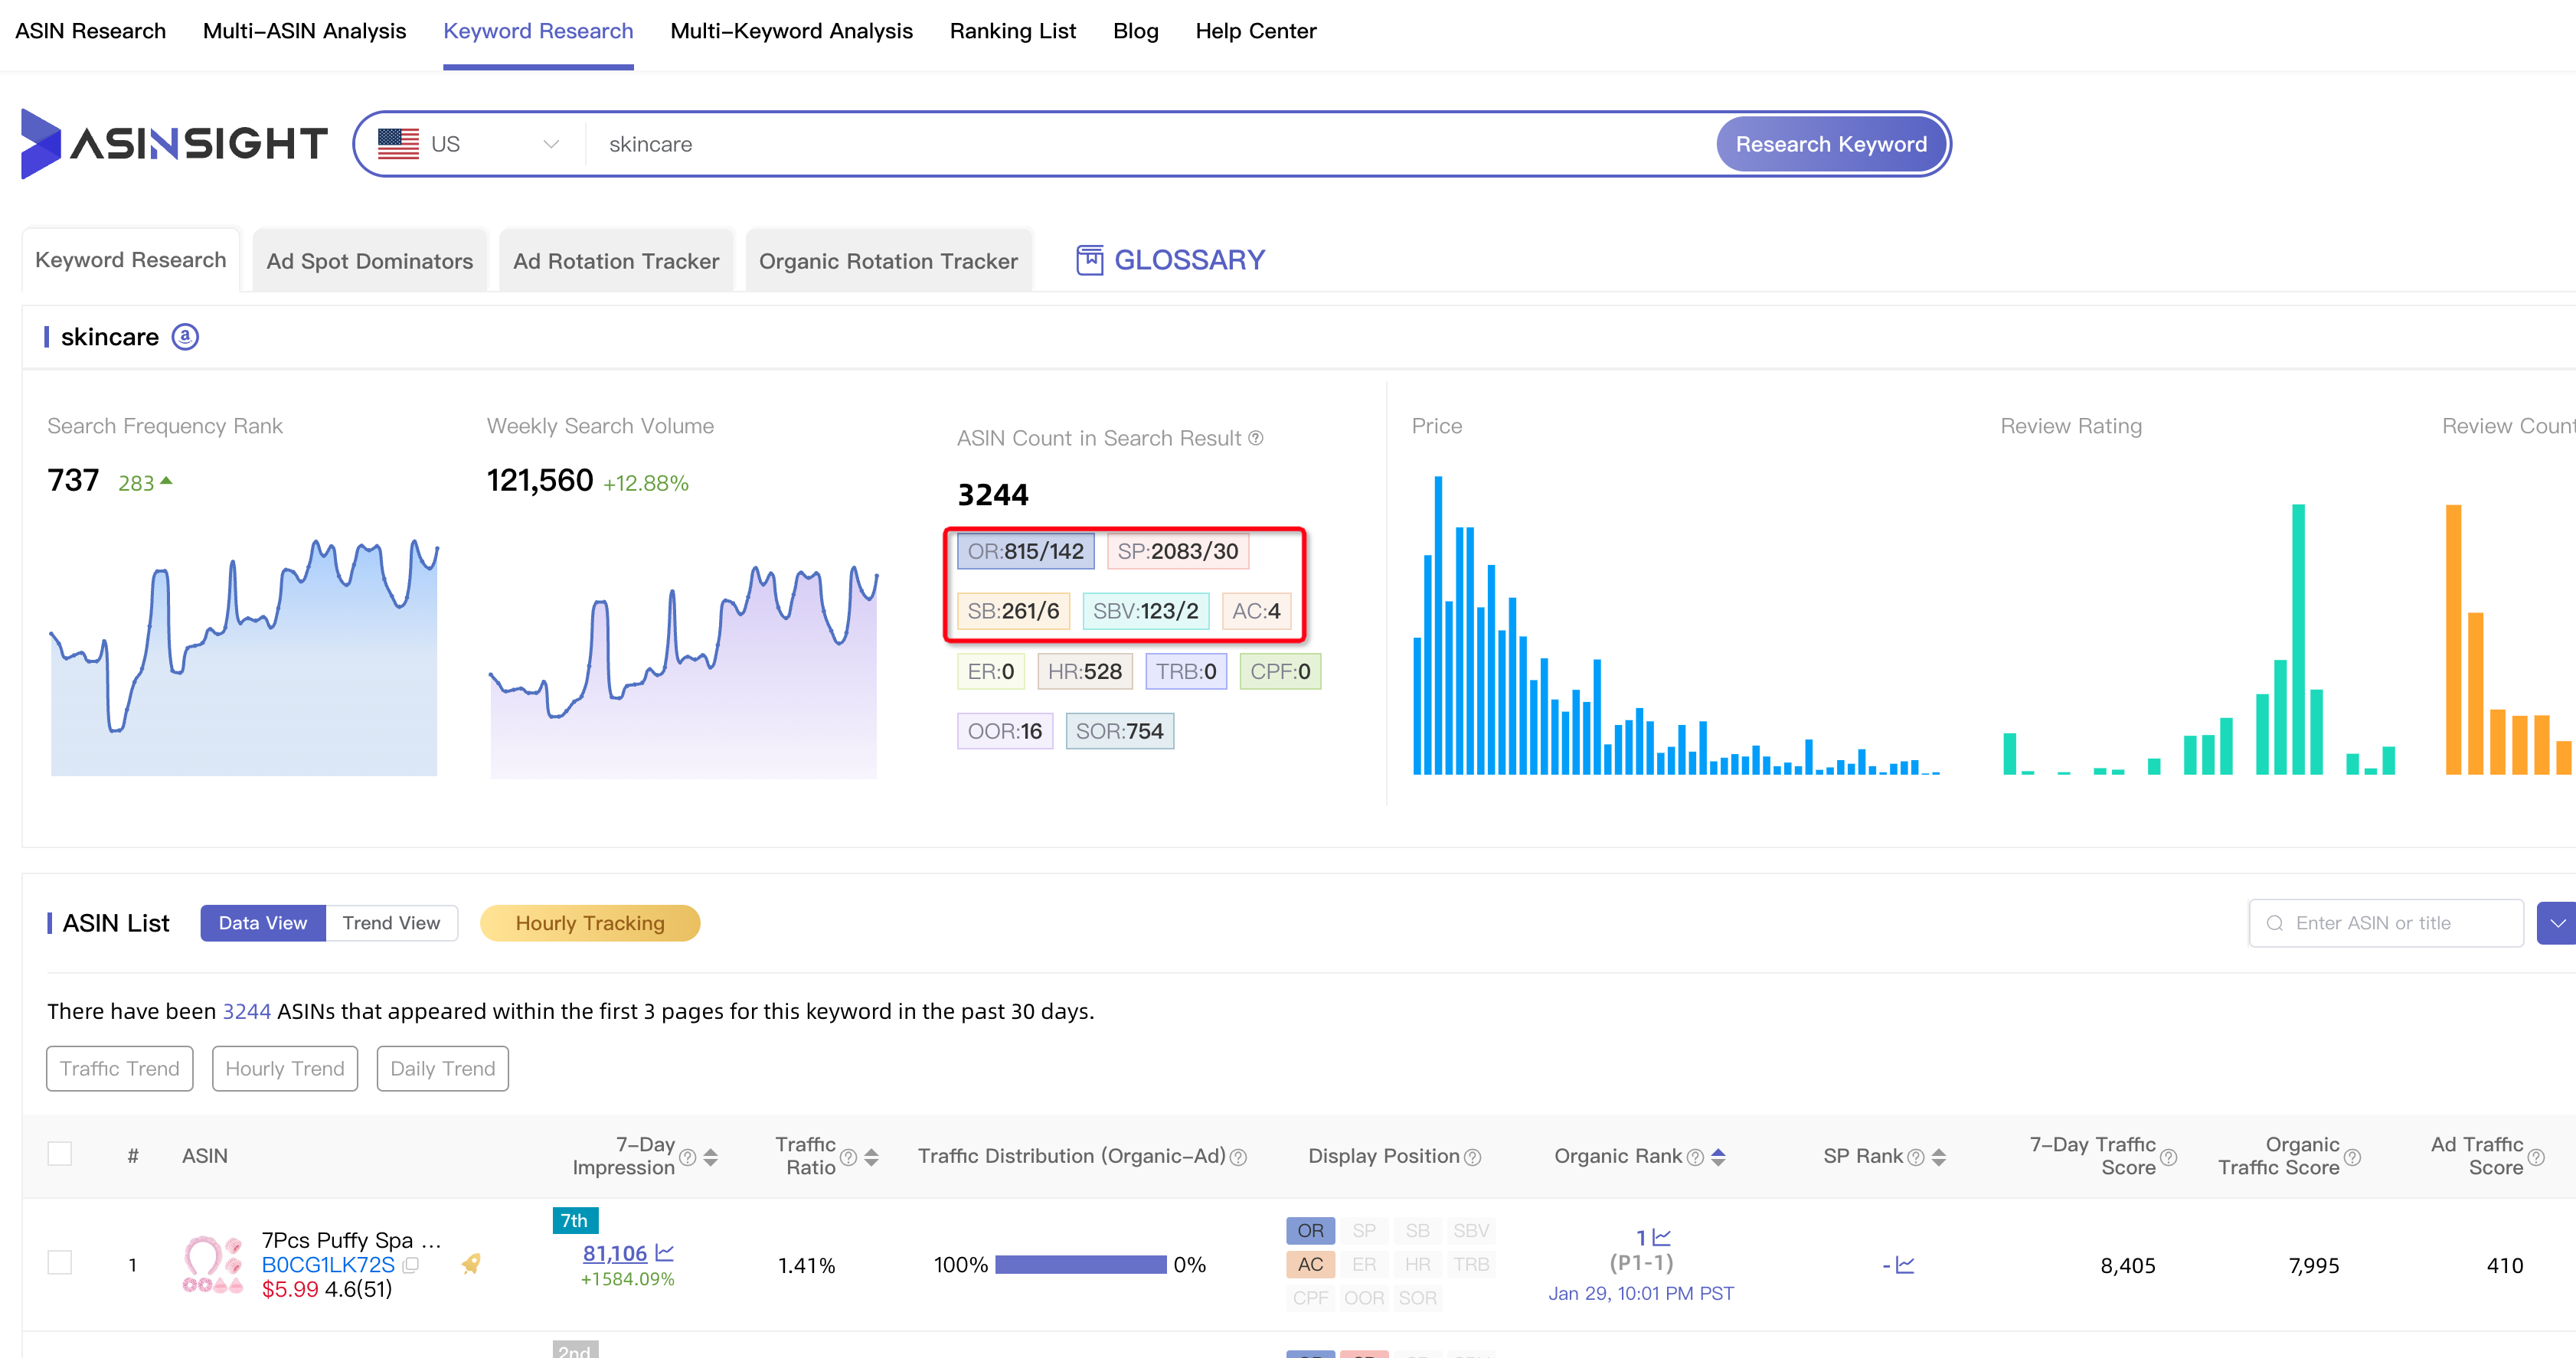Click the Weekly Search Volume trend chart
Viewport: 2576px width, 1358px height.
click(x=683, y=671)
